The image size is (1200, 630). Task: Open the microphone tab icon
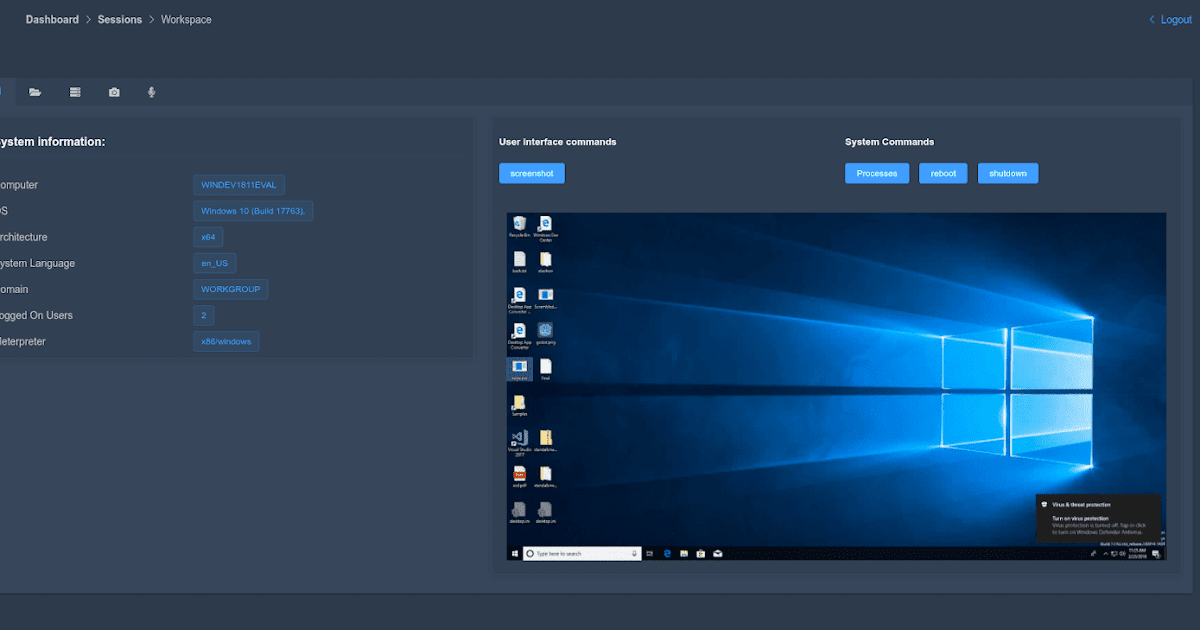tap(152, 92)
